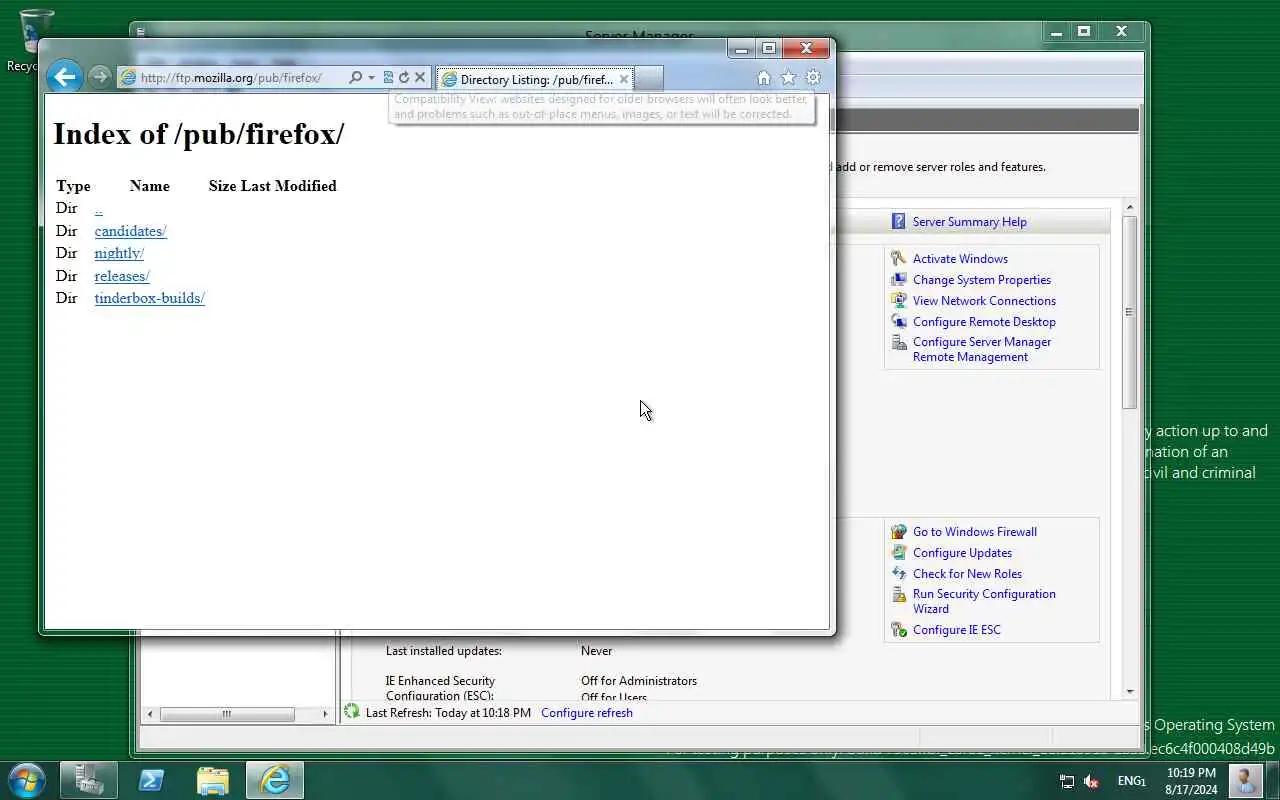Screen dimensions: 1280x800
Task: Click the Configure Updates icon
Action: point(898,553)
